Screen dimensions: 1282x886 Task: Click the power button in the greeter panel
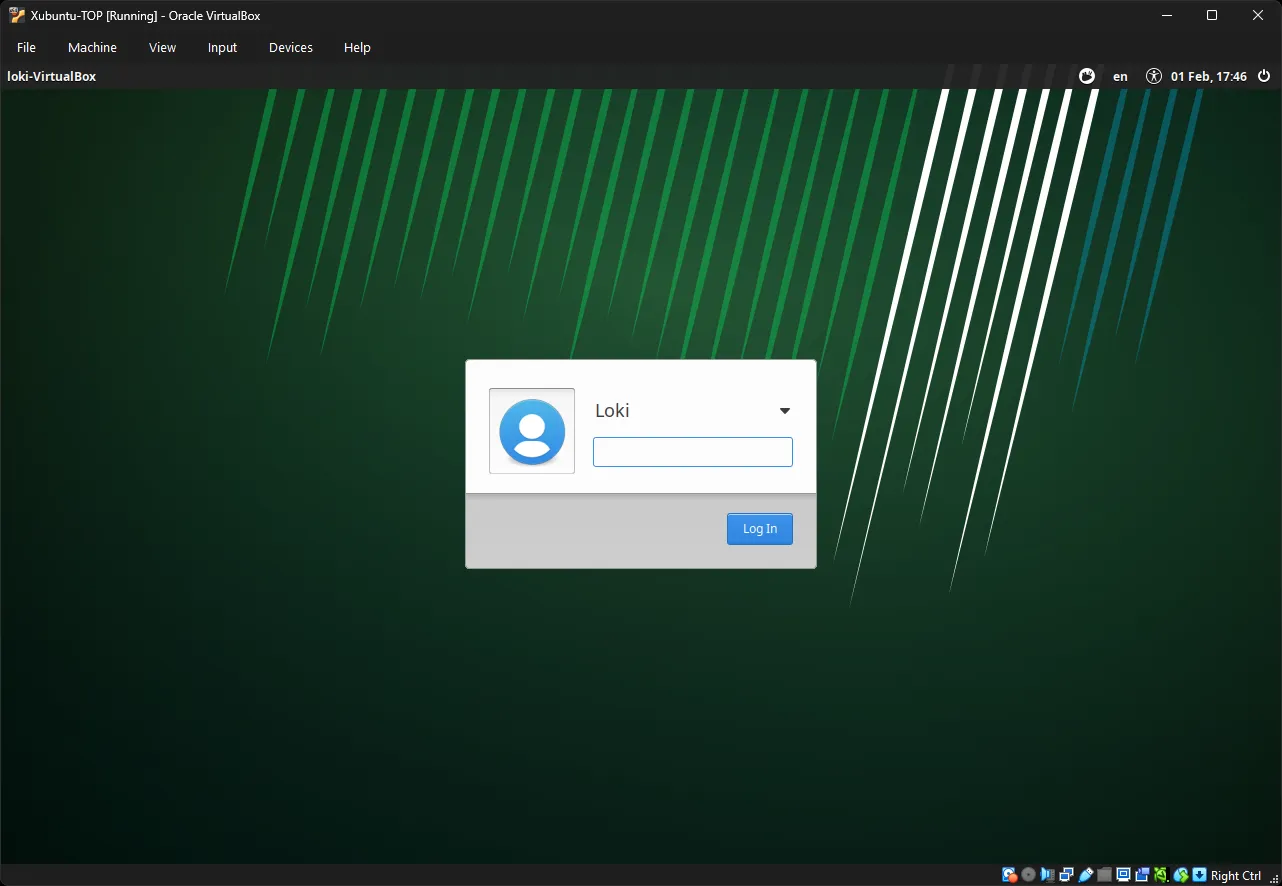point(1263,75)
